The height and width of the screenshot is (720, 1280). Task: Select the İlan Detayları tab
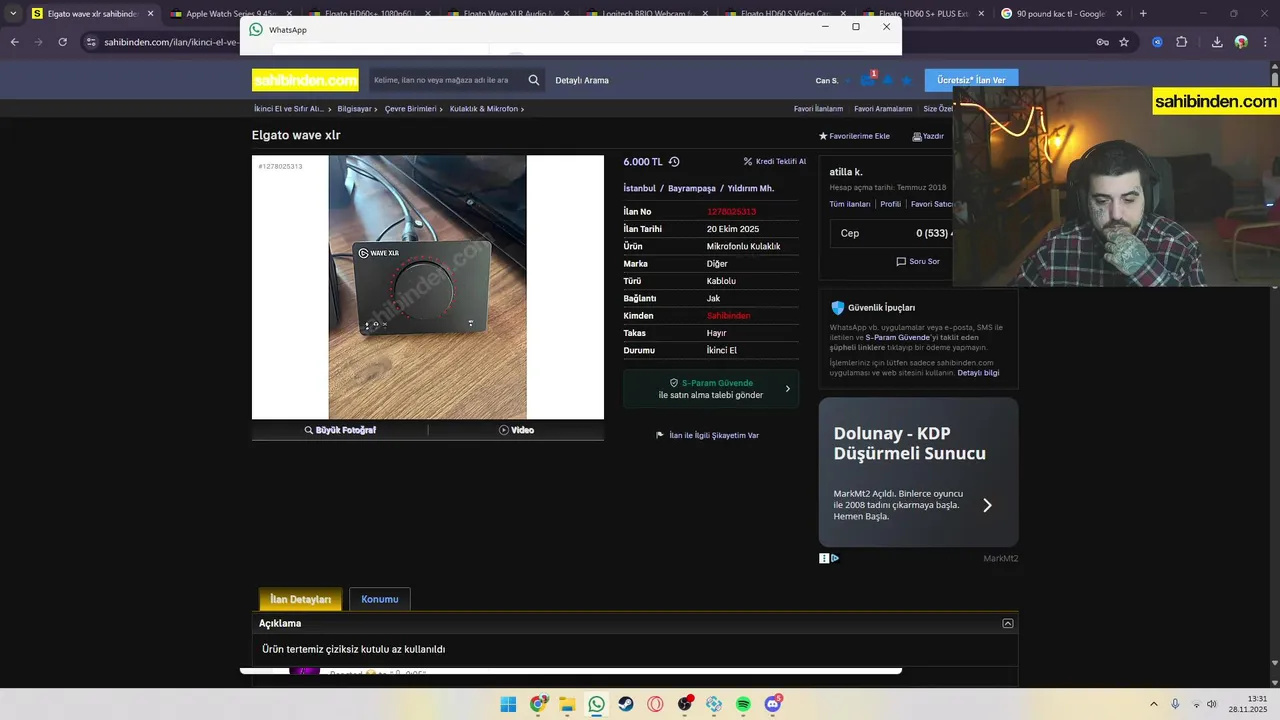(x=300, y=599)
